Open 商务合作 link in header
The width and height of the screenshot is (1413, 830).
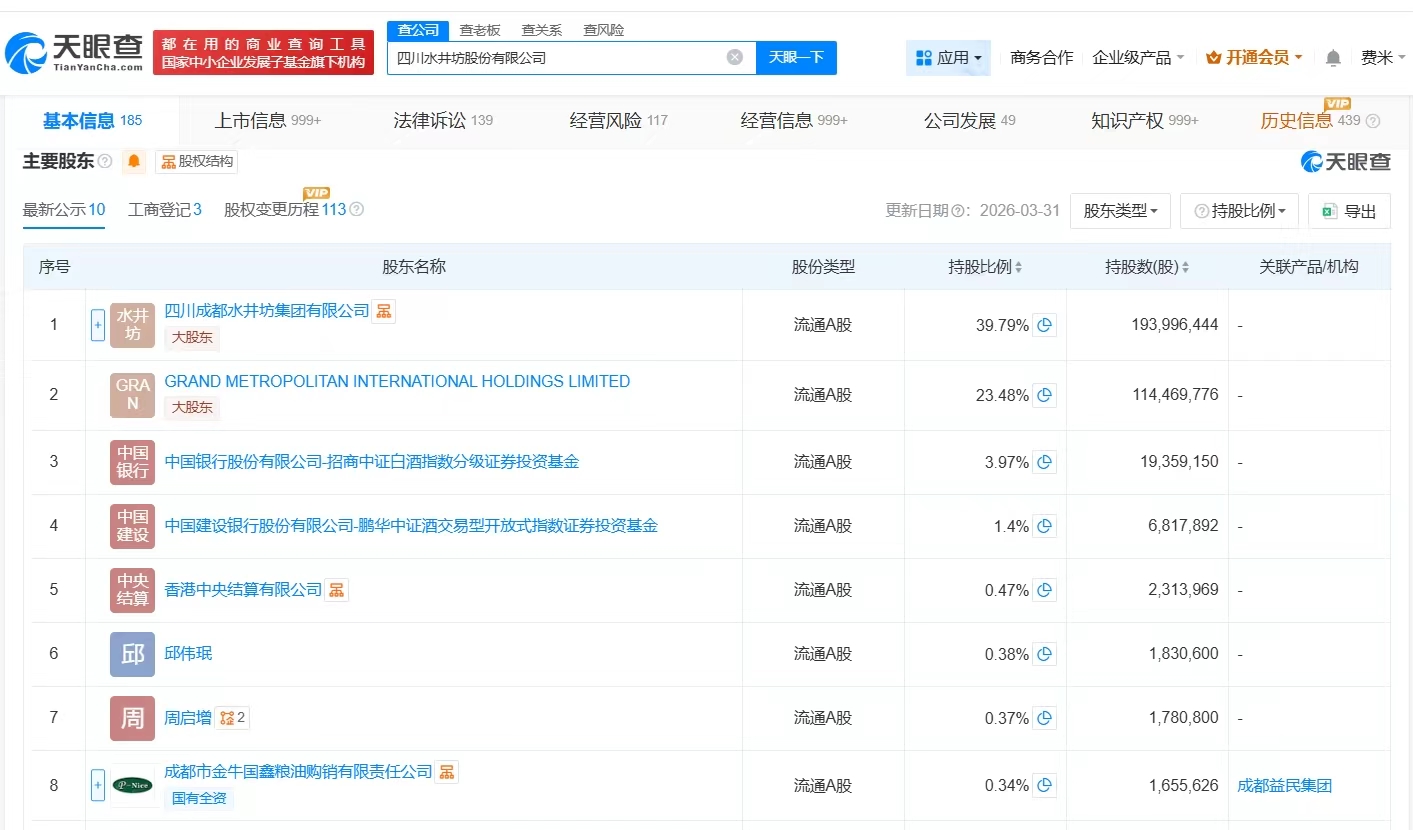coord(1042,58)
